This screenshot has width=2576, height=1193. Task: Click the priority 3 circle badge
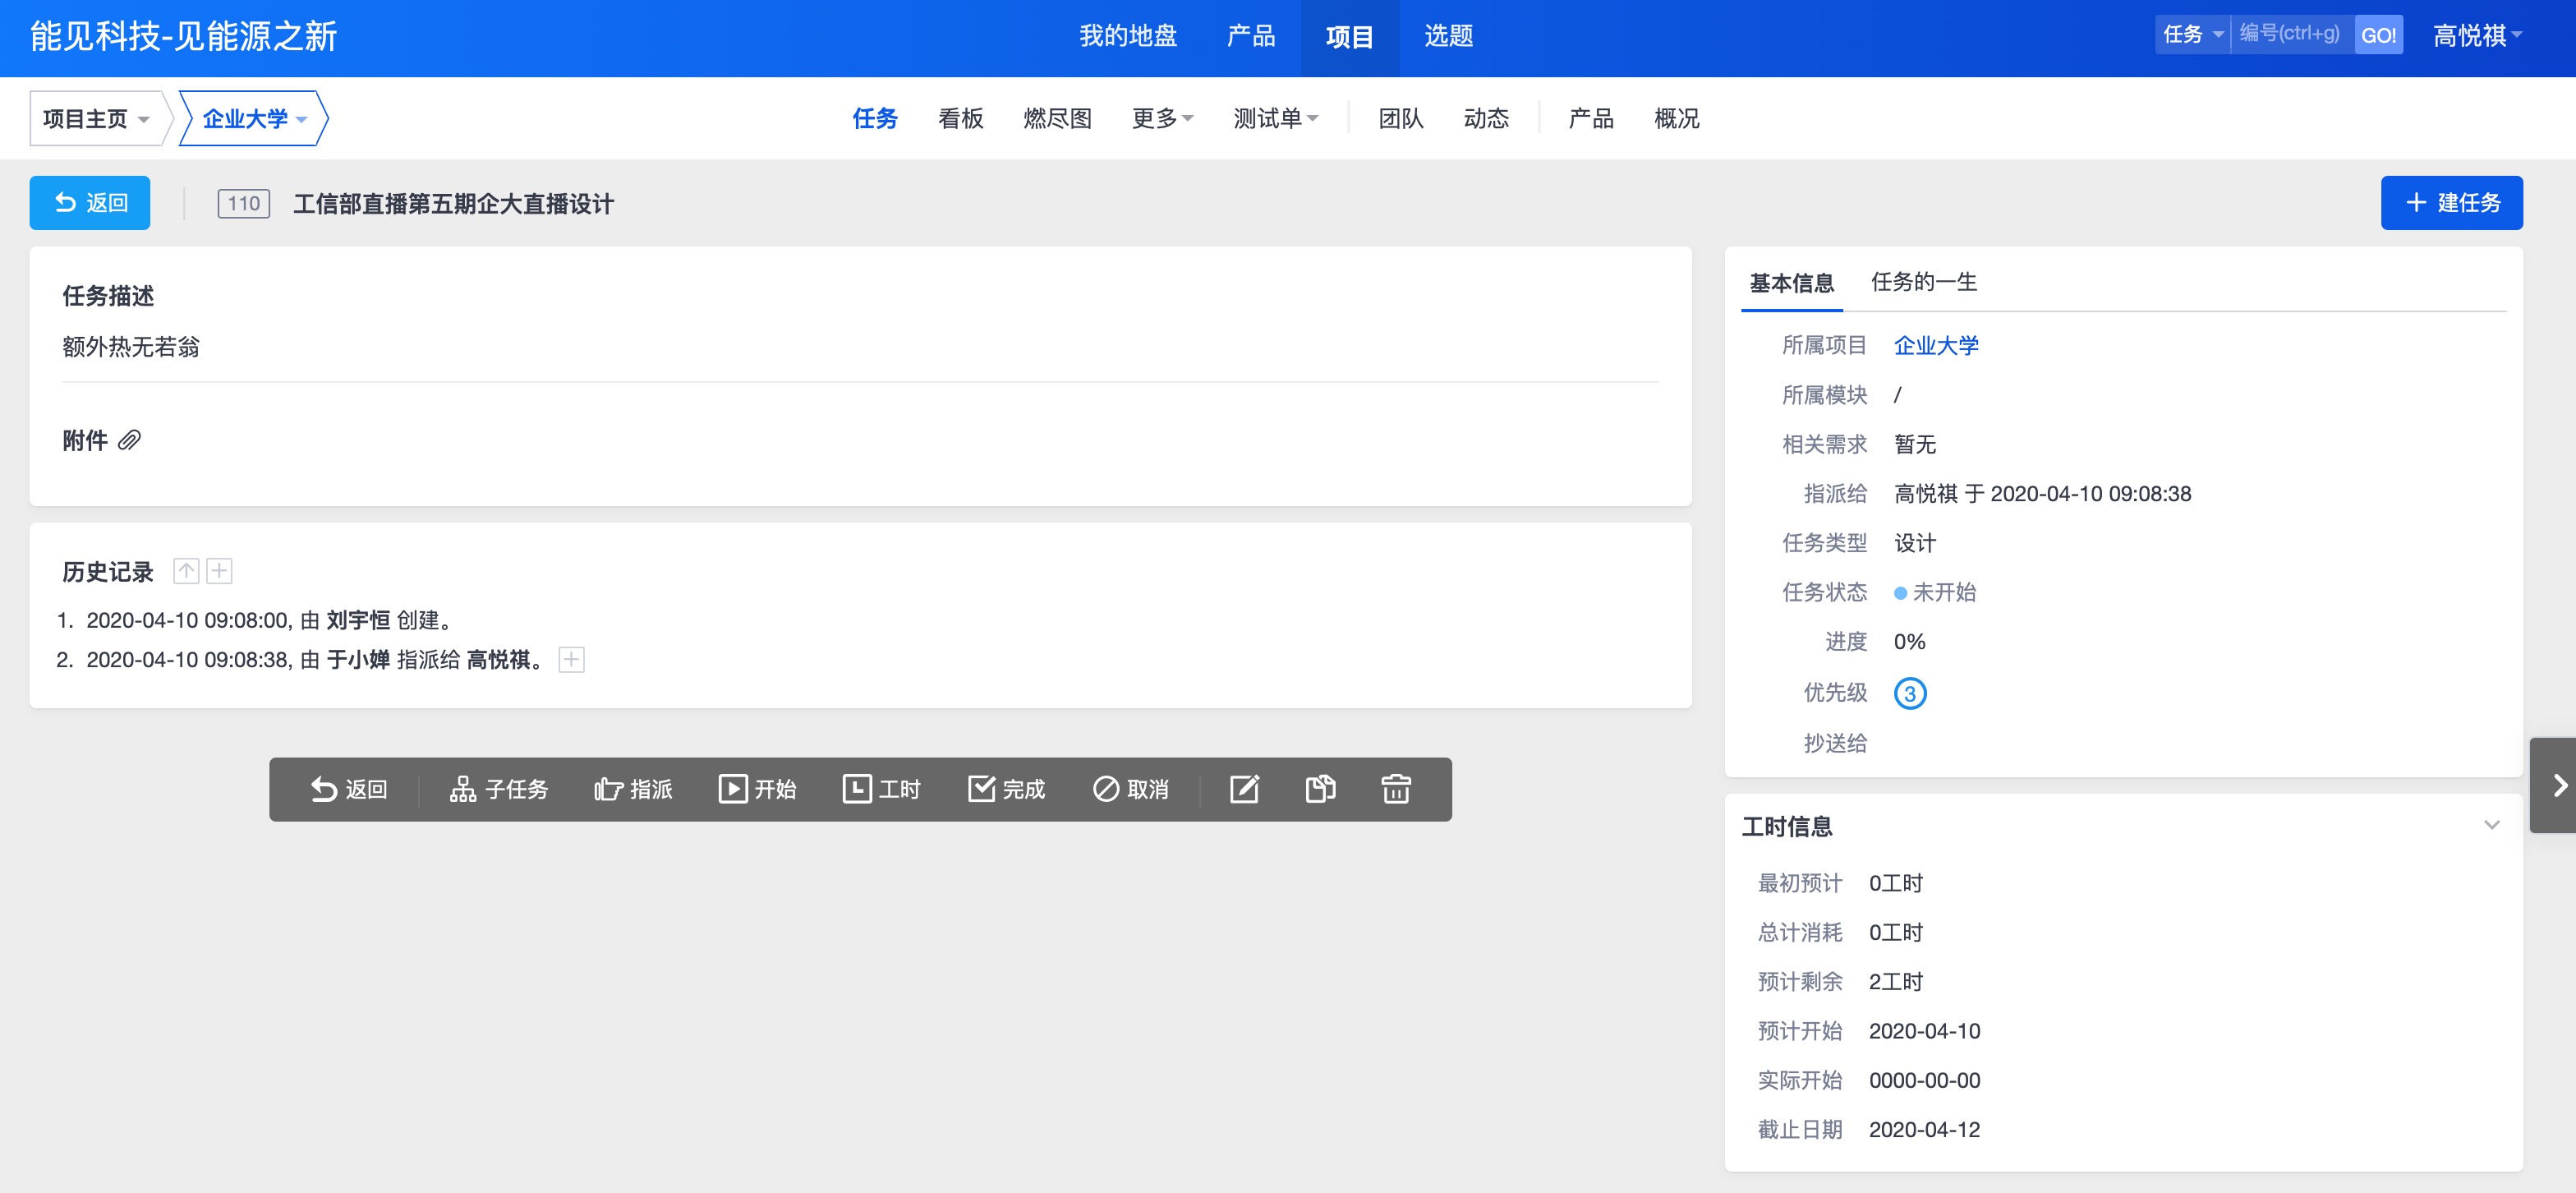tap(1909, 693)
